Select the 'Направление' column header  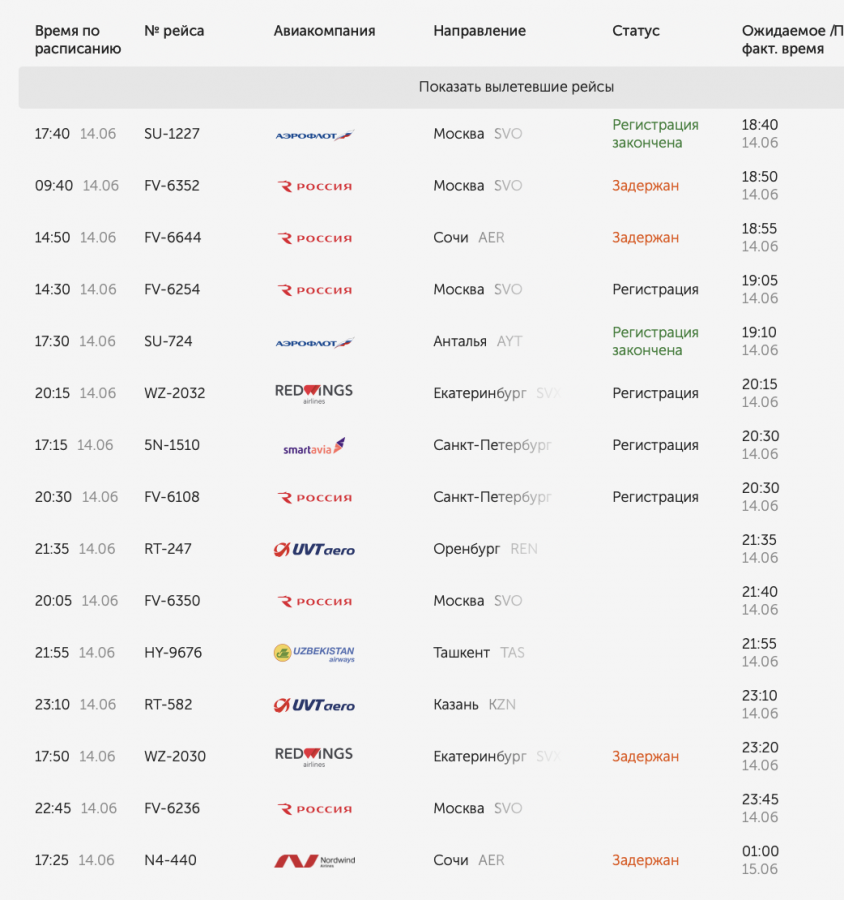[479, 30]
